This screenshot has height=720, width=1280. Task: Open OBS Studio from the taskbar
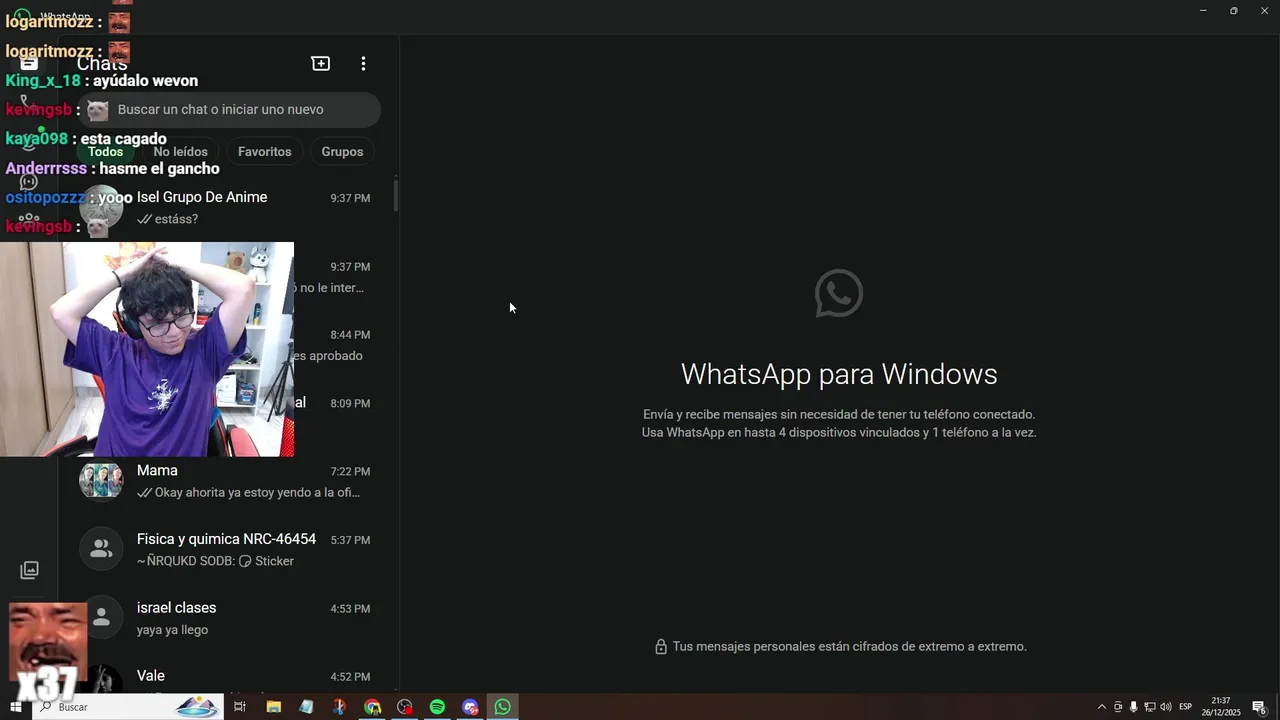405,707
